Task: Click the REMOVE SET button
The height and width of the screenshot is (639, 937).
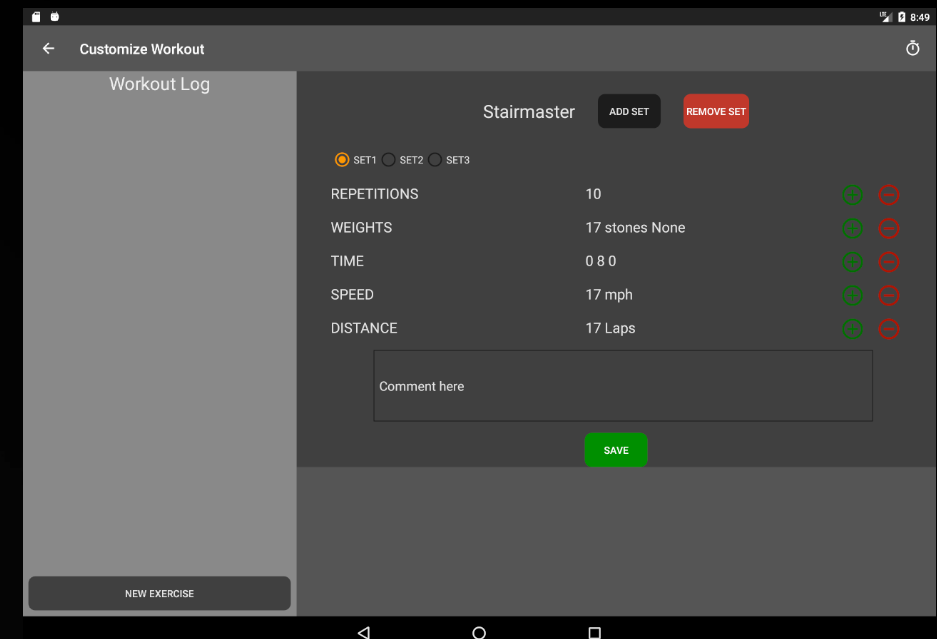Action: click(x=716, y=111)
